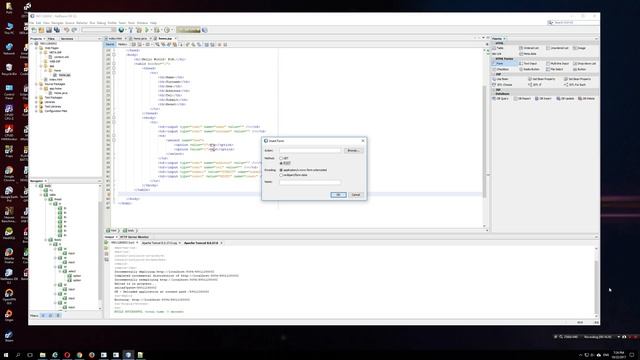Image resolution: width=640 pixels, height=360 pixels.
Task: Cancel the Insert Form dialog
Action: point(356,195)
